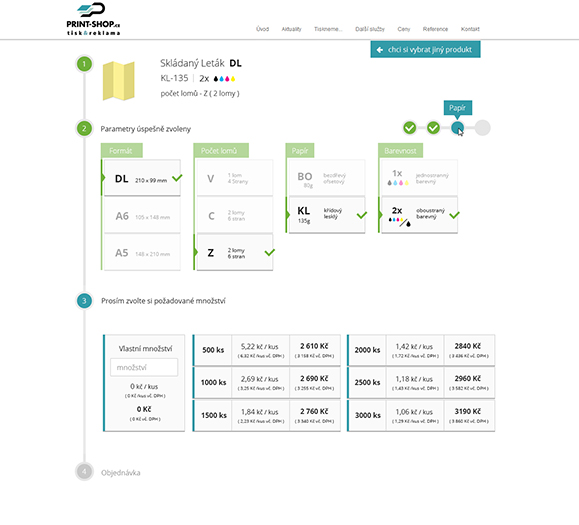The width and height of the screenshot is (579, 525).
Task: Click the teal step 3 circle
Action: (84, 301)
